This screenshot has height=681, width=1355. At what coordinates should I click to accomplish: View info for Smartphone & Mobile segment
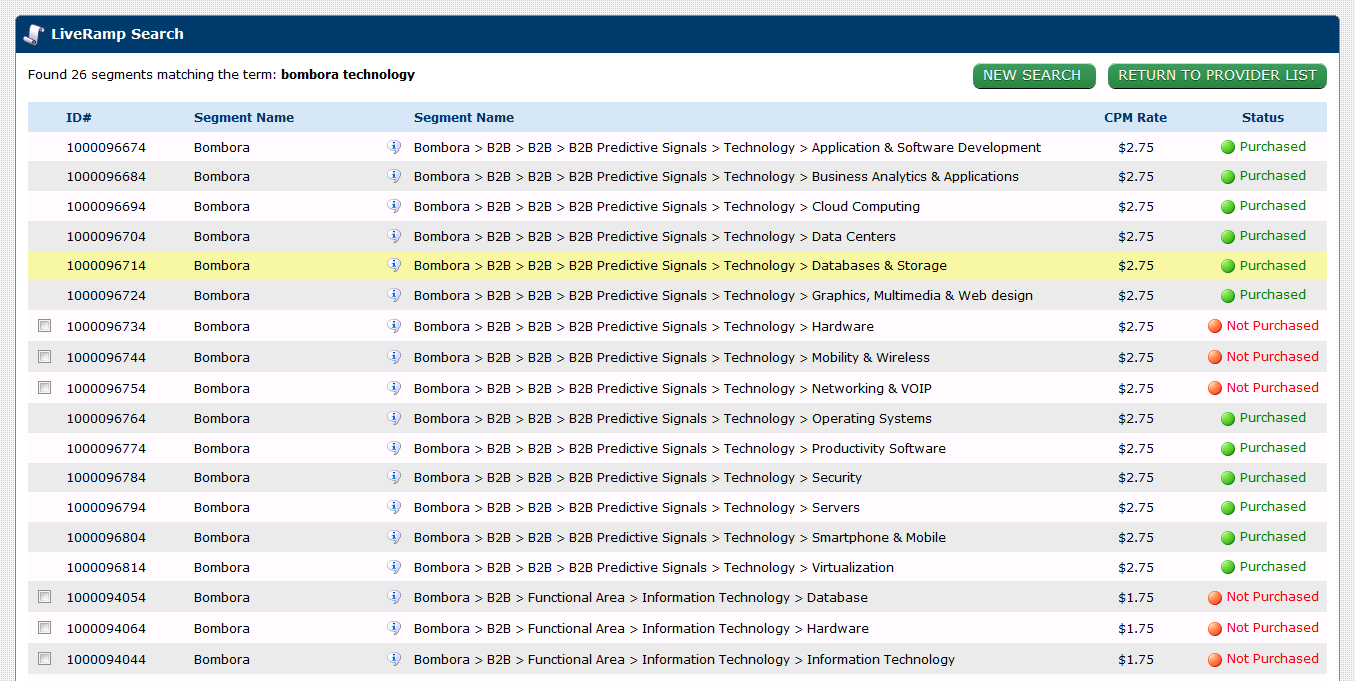[x=394, y=537]
